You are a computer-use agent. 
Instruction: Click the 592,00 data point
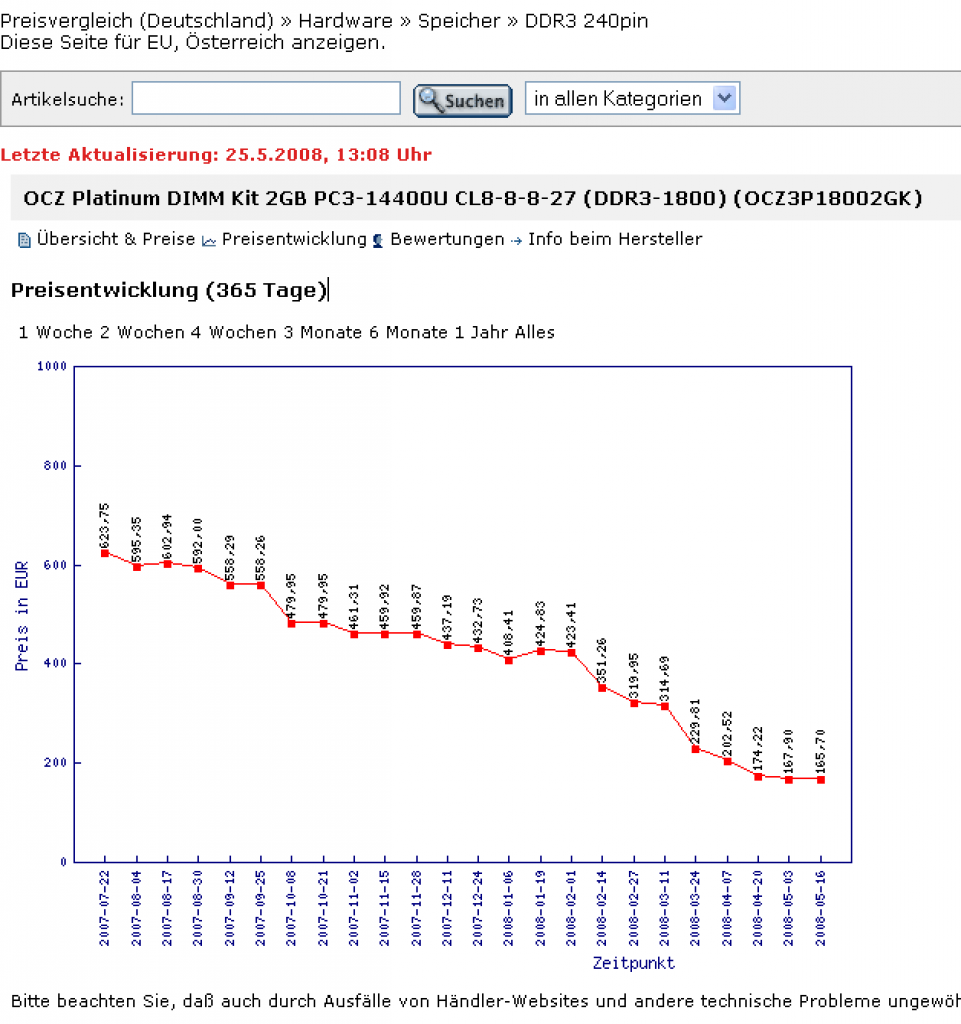click(x=198, y=568)
